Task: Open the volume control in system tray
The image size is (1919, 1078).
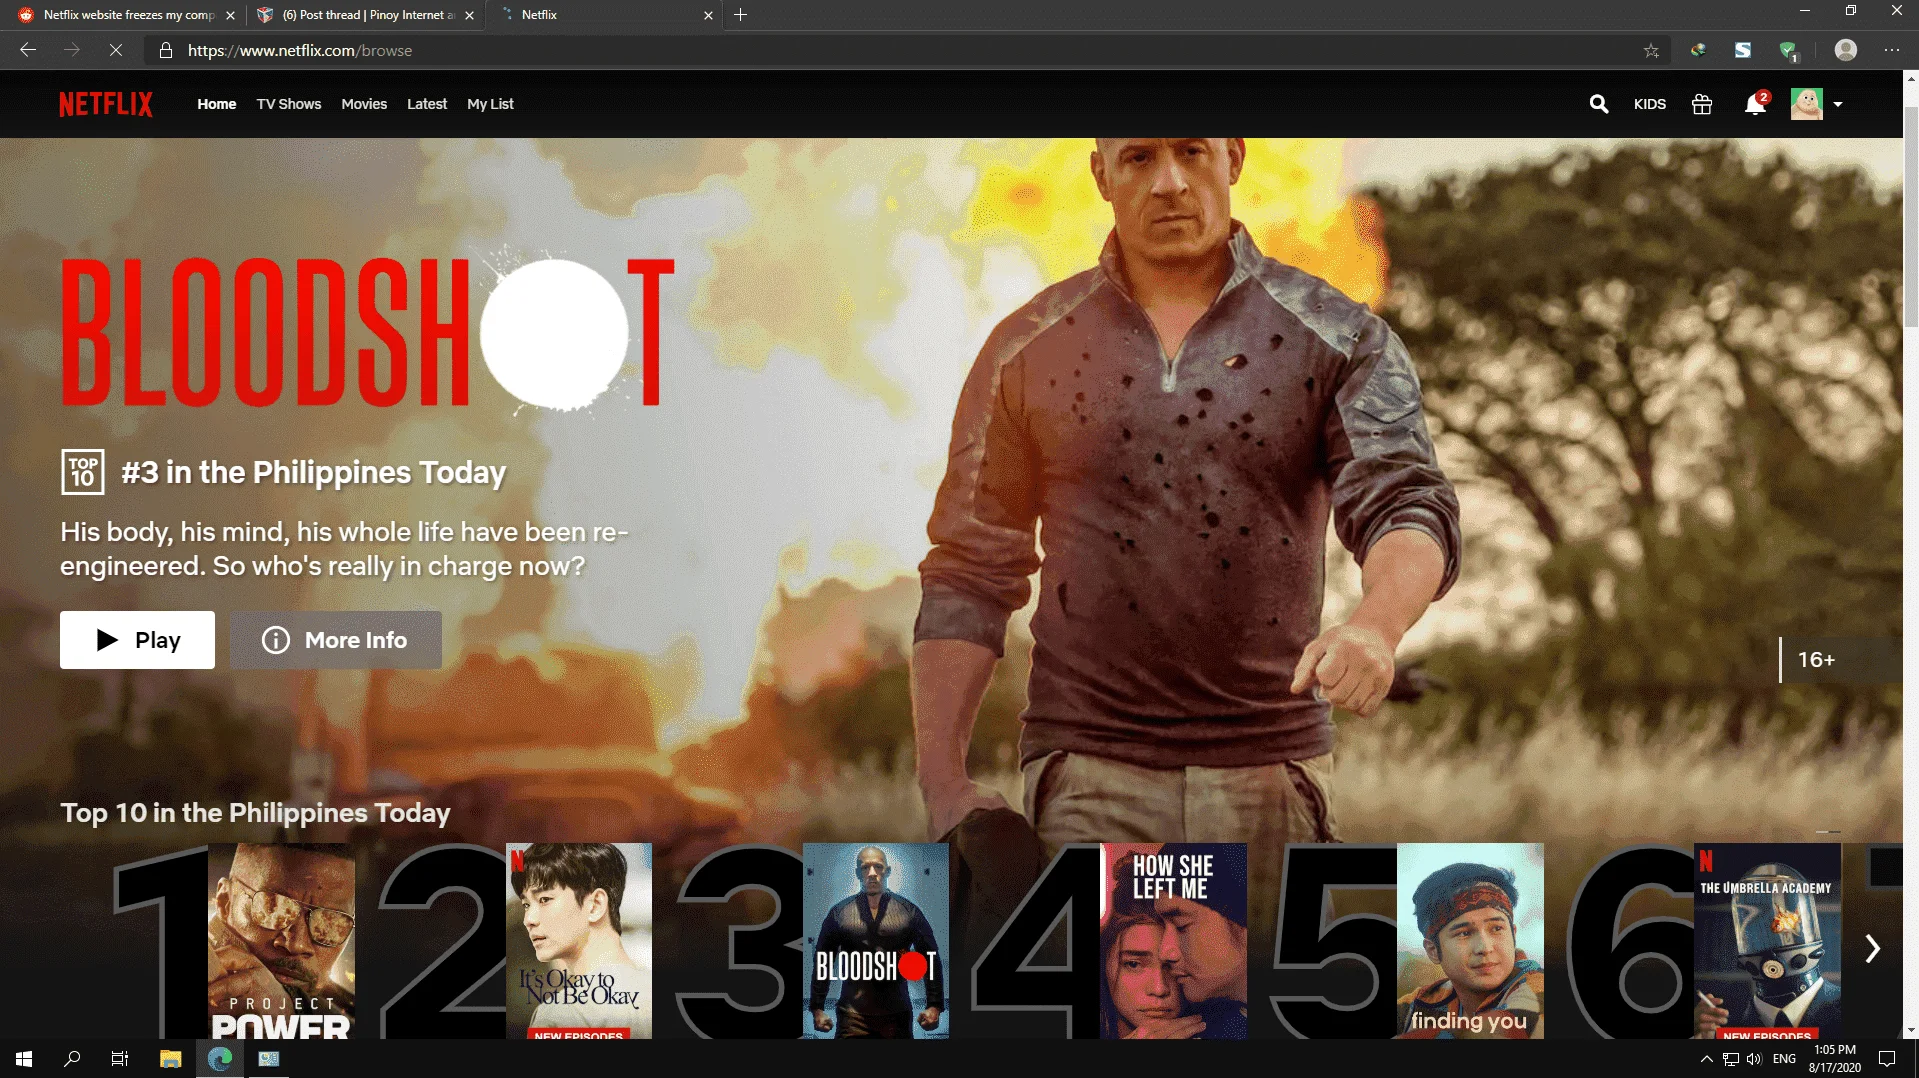Action: [x=1754, y=1059]
